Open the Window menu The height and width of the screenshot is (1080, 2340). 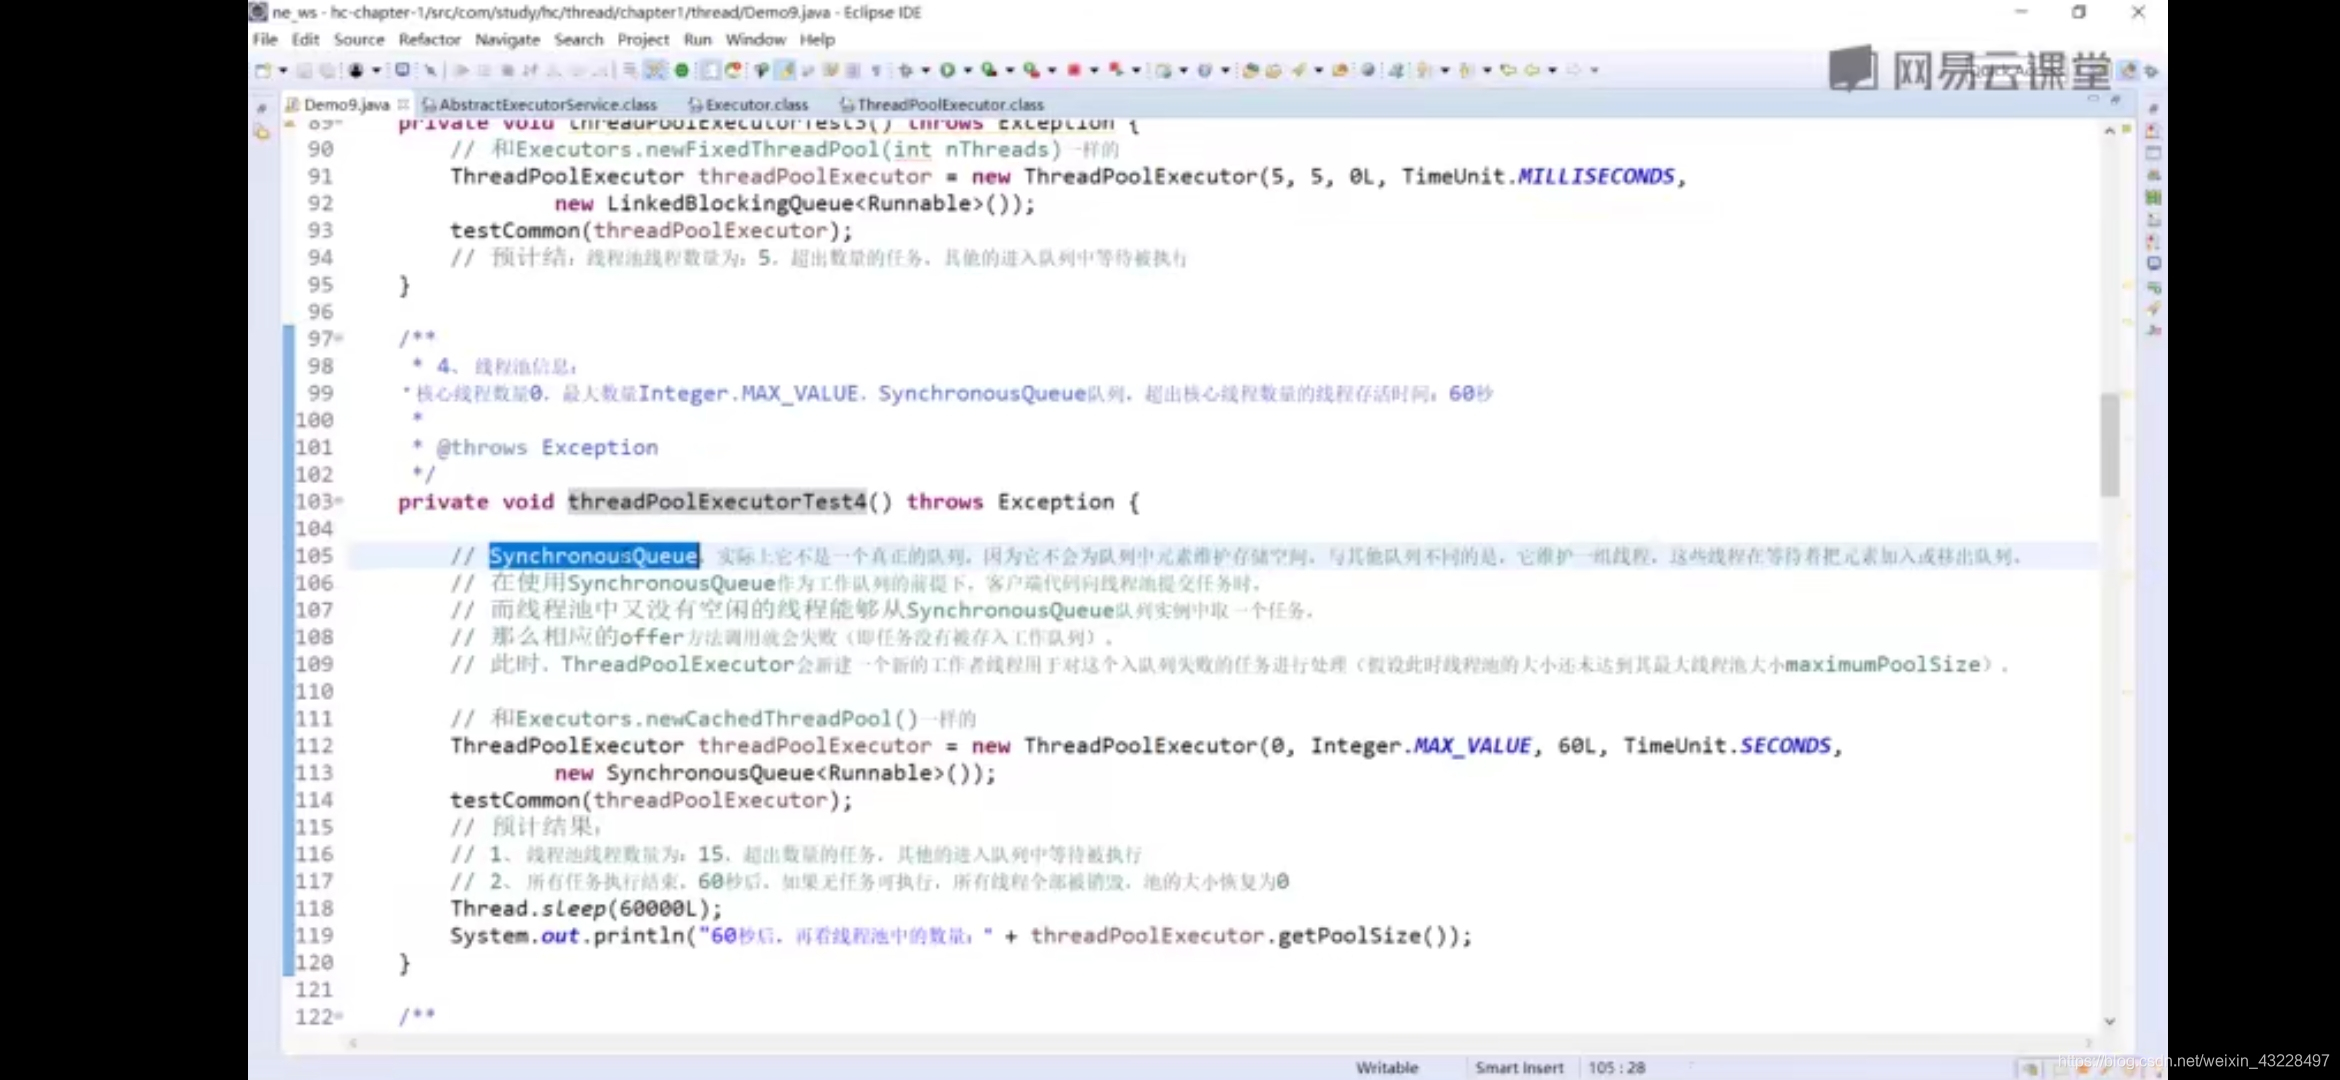click(755, 39)
